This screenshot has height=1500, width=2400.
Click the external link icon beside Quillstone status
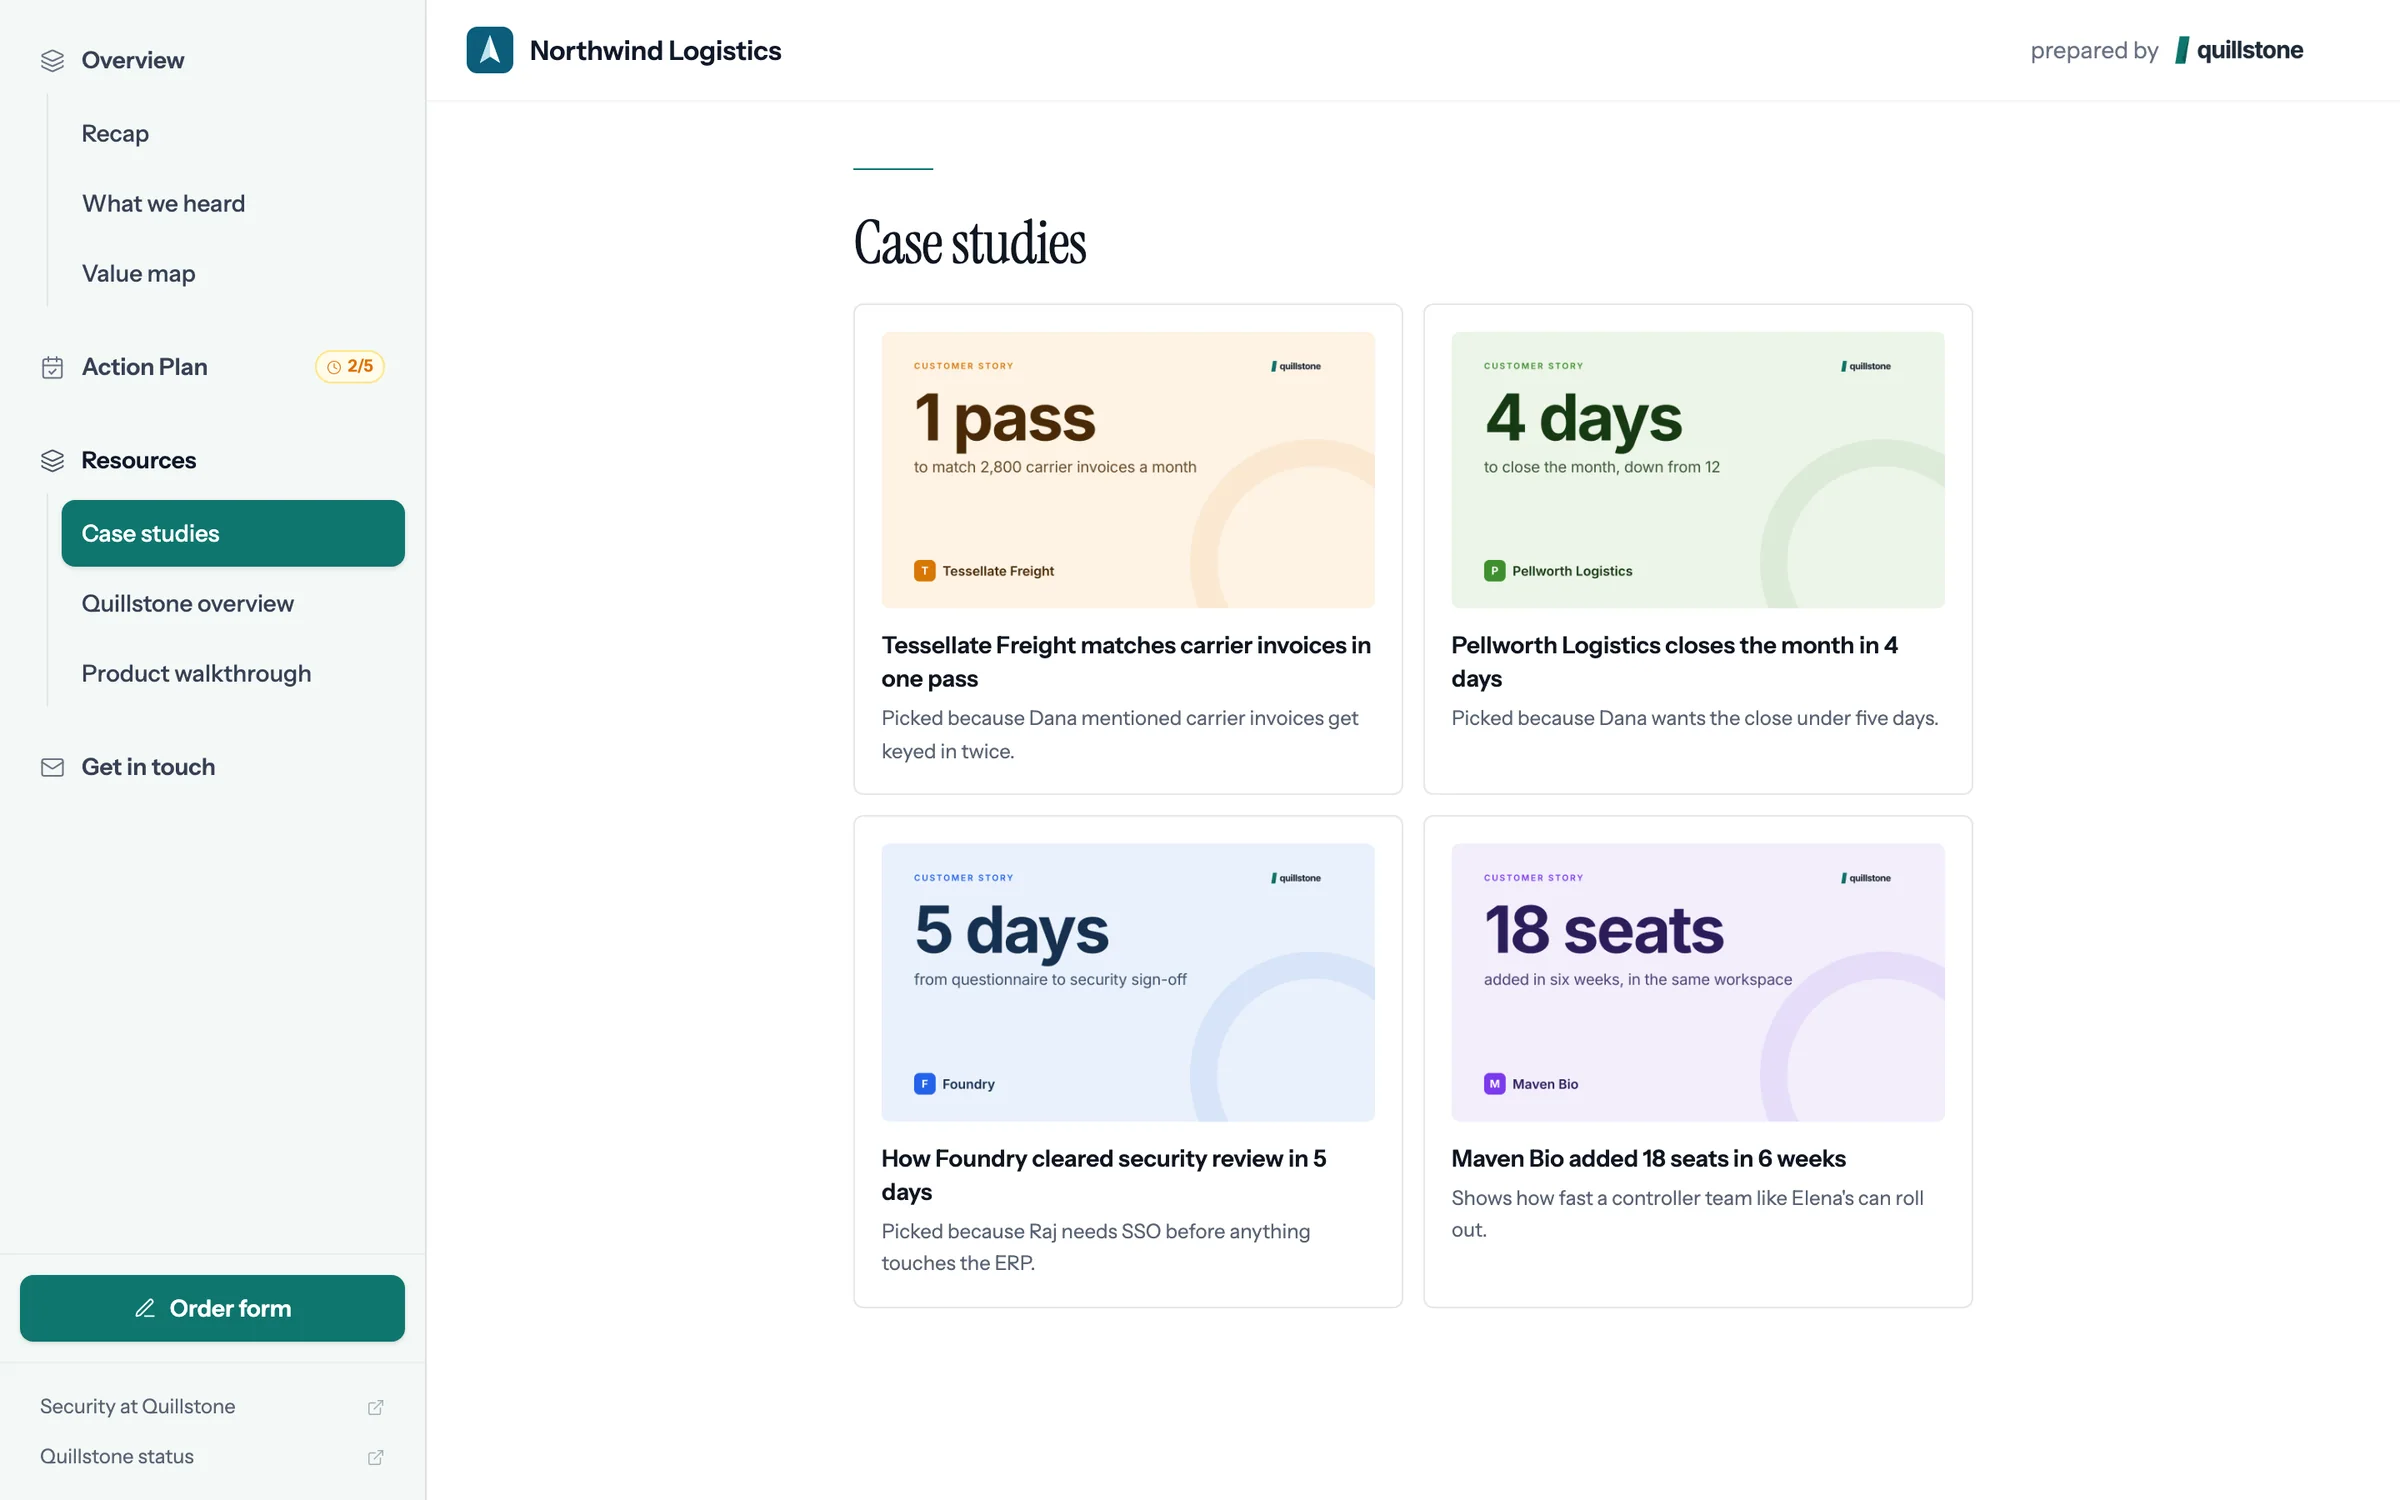[376, 1457]
